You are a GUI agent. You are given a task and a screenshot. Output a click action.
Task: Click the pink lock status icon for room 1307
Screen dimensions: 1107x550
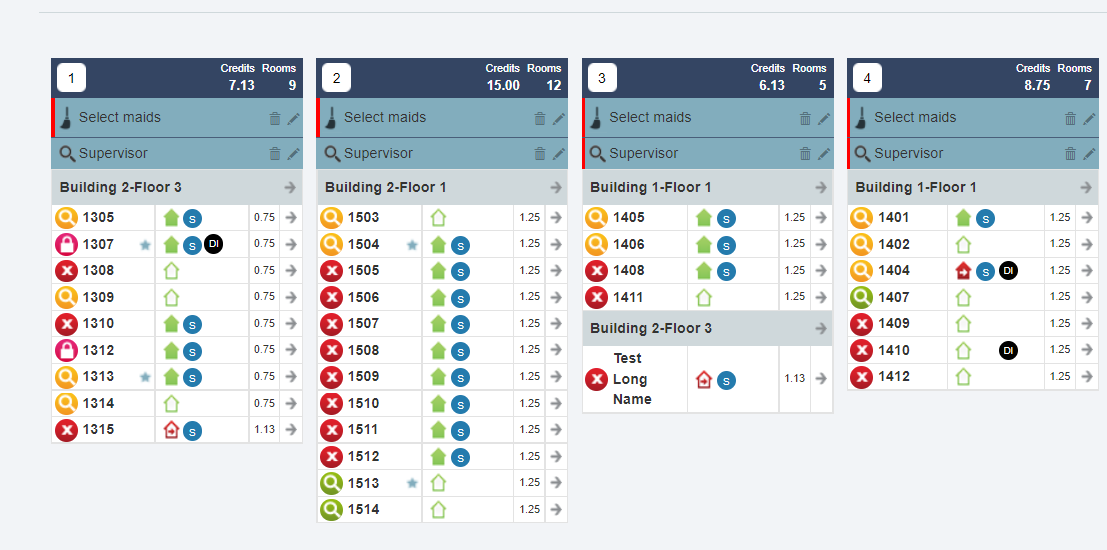[x=66, y=244]
